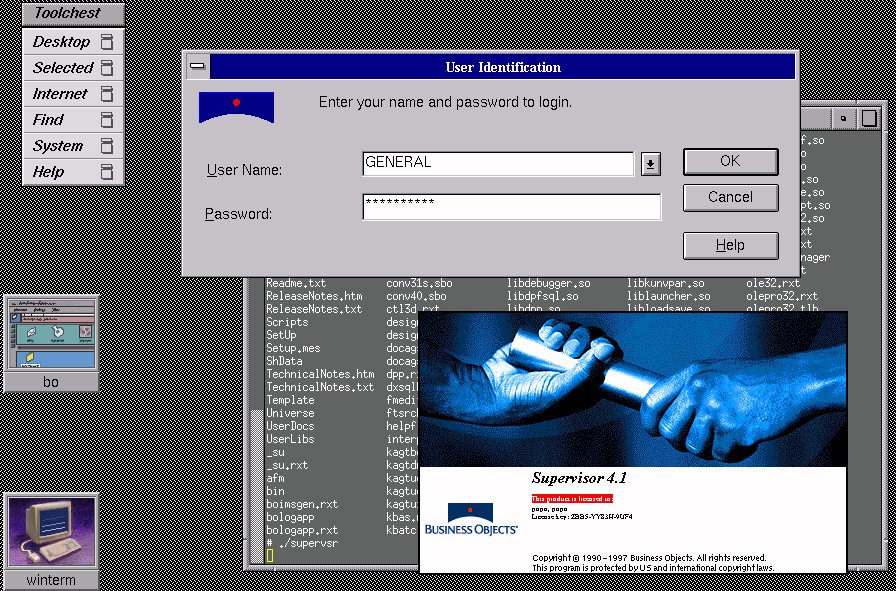
Task: Click into the Password field
Action: pyautogui.click(x=511, y=207)
